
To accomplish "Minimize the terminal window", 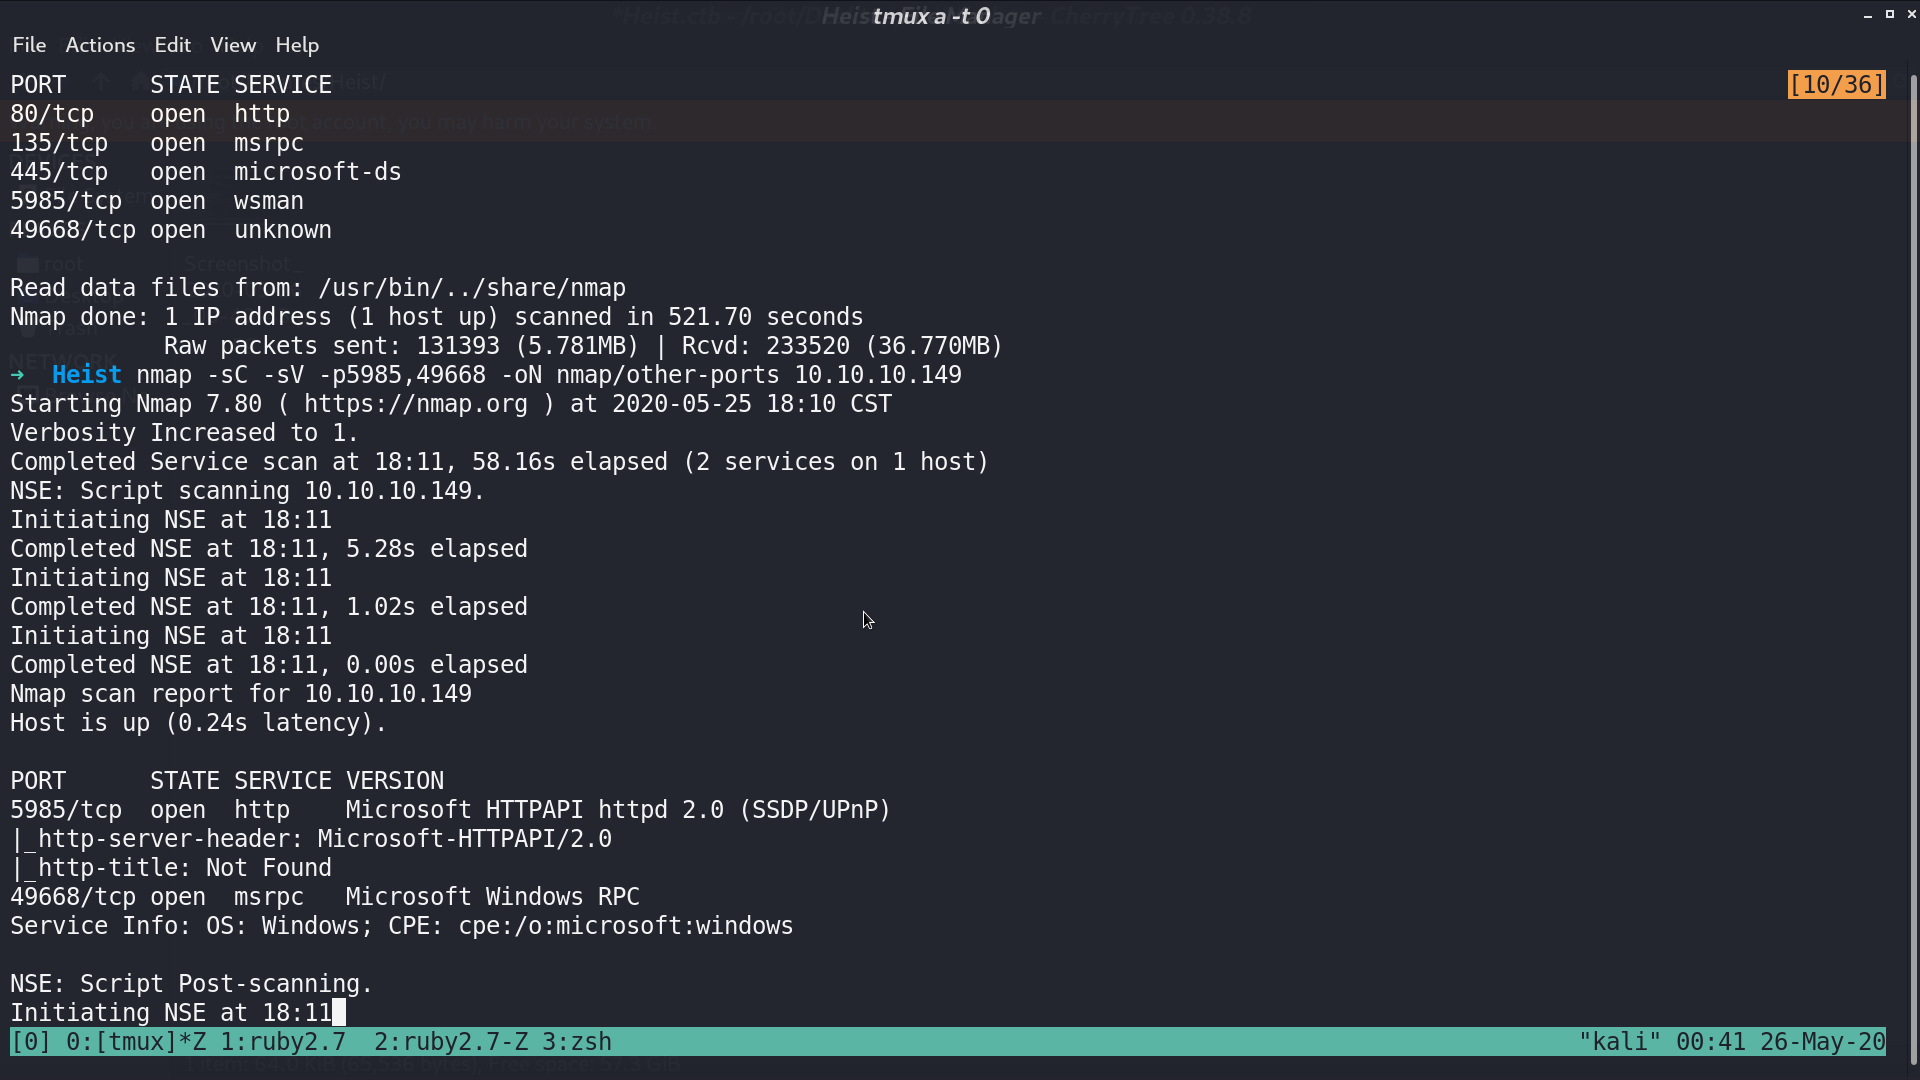I will (1868, 15).
